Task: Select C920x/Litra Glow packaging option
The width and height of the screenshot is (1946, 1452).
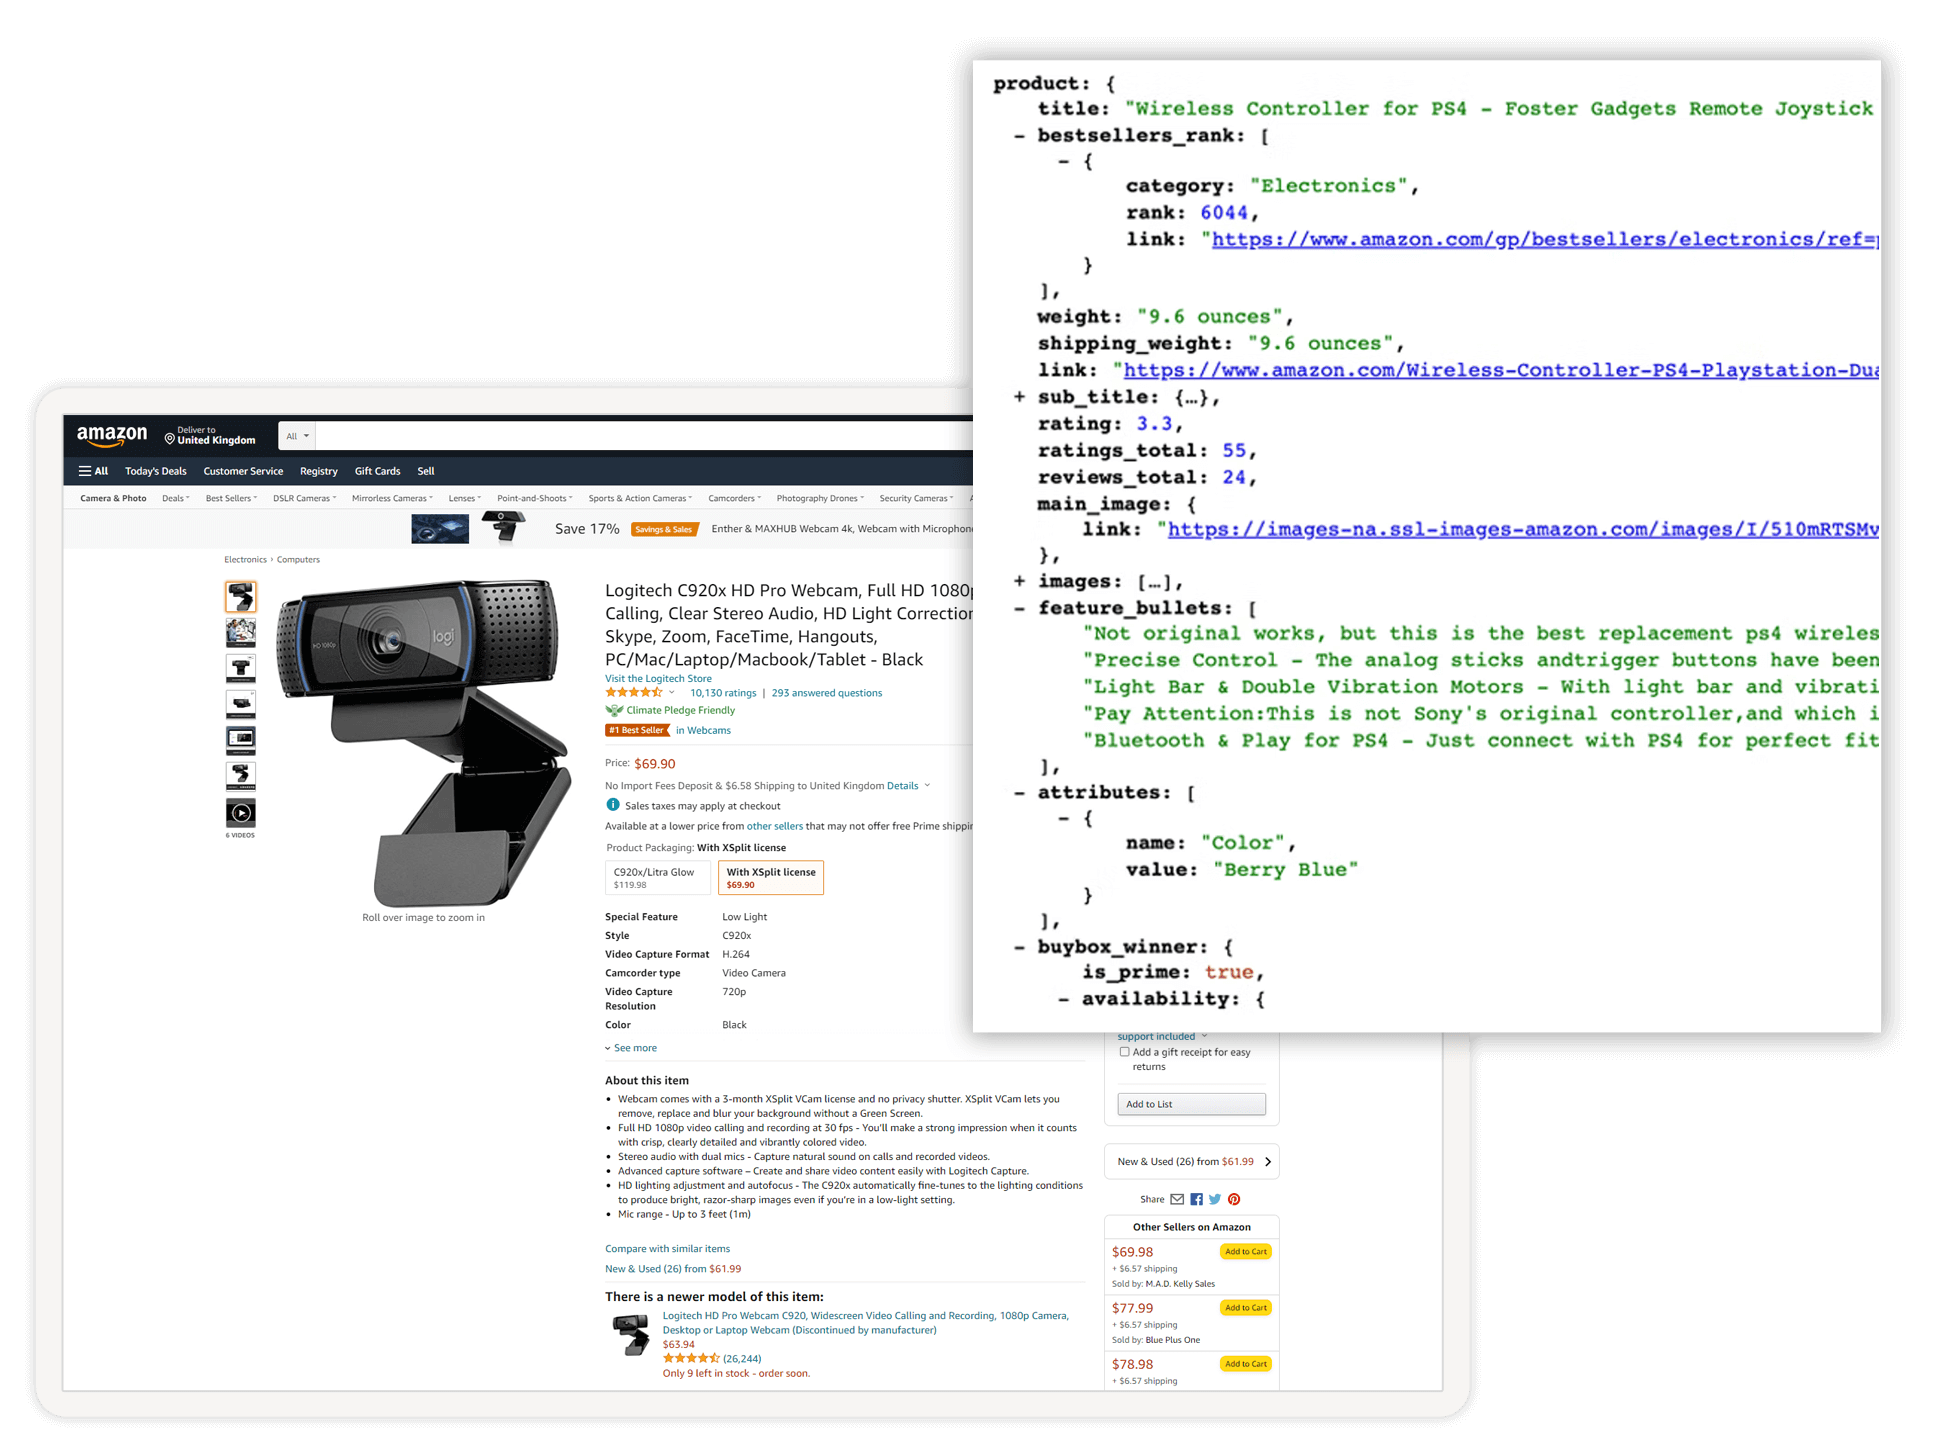Action: pos(657,877)
